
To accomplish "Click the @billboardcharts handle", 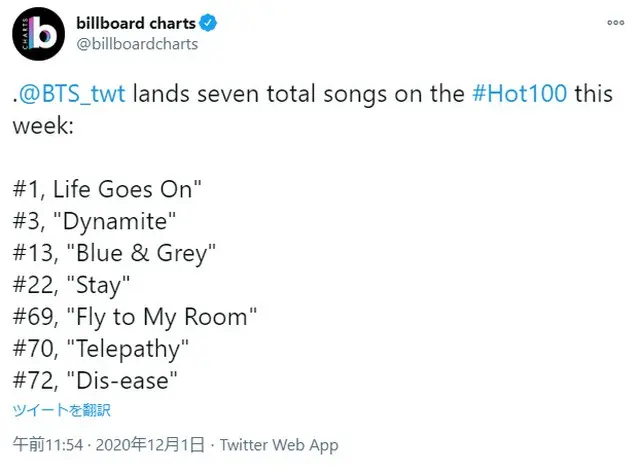I will pyautogui.click(x=137, y=44).
